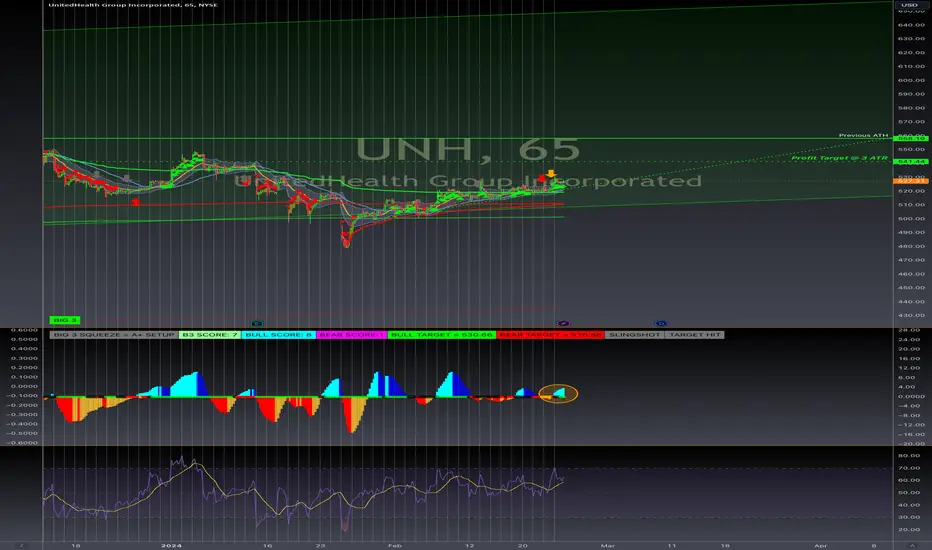The height and width of the screenshot is (550, 932).
Task: Click the Apr label on time axis
Action: [820, 545]
